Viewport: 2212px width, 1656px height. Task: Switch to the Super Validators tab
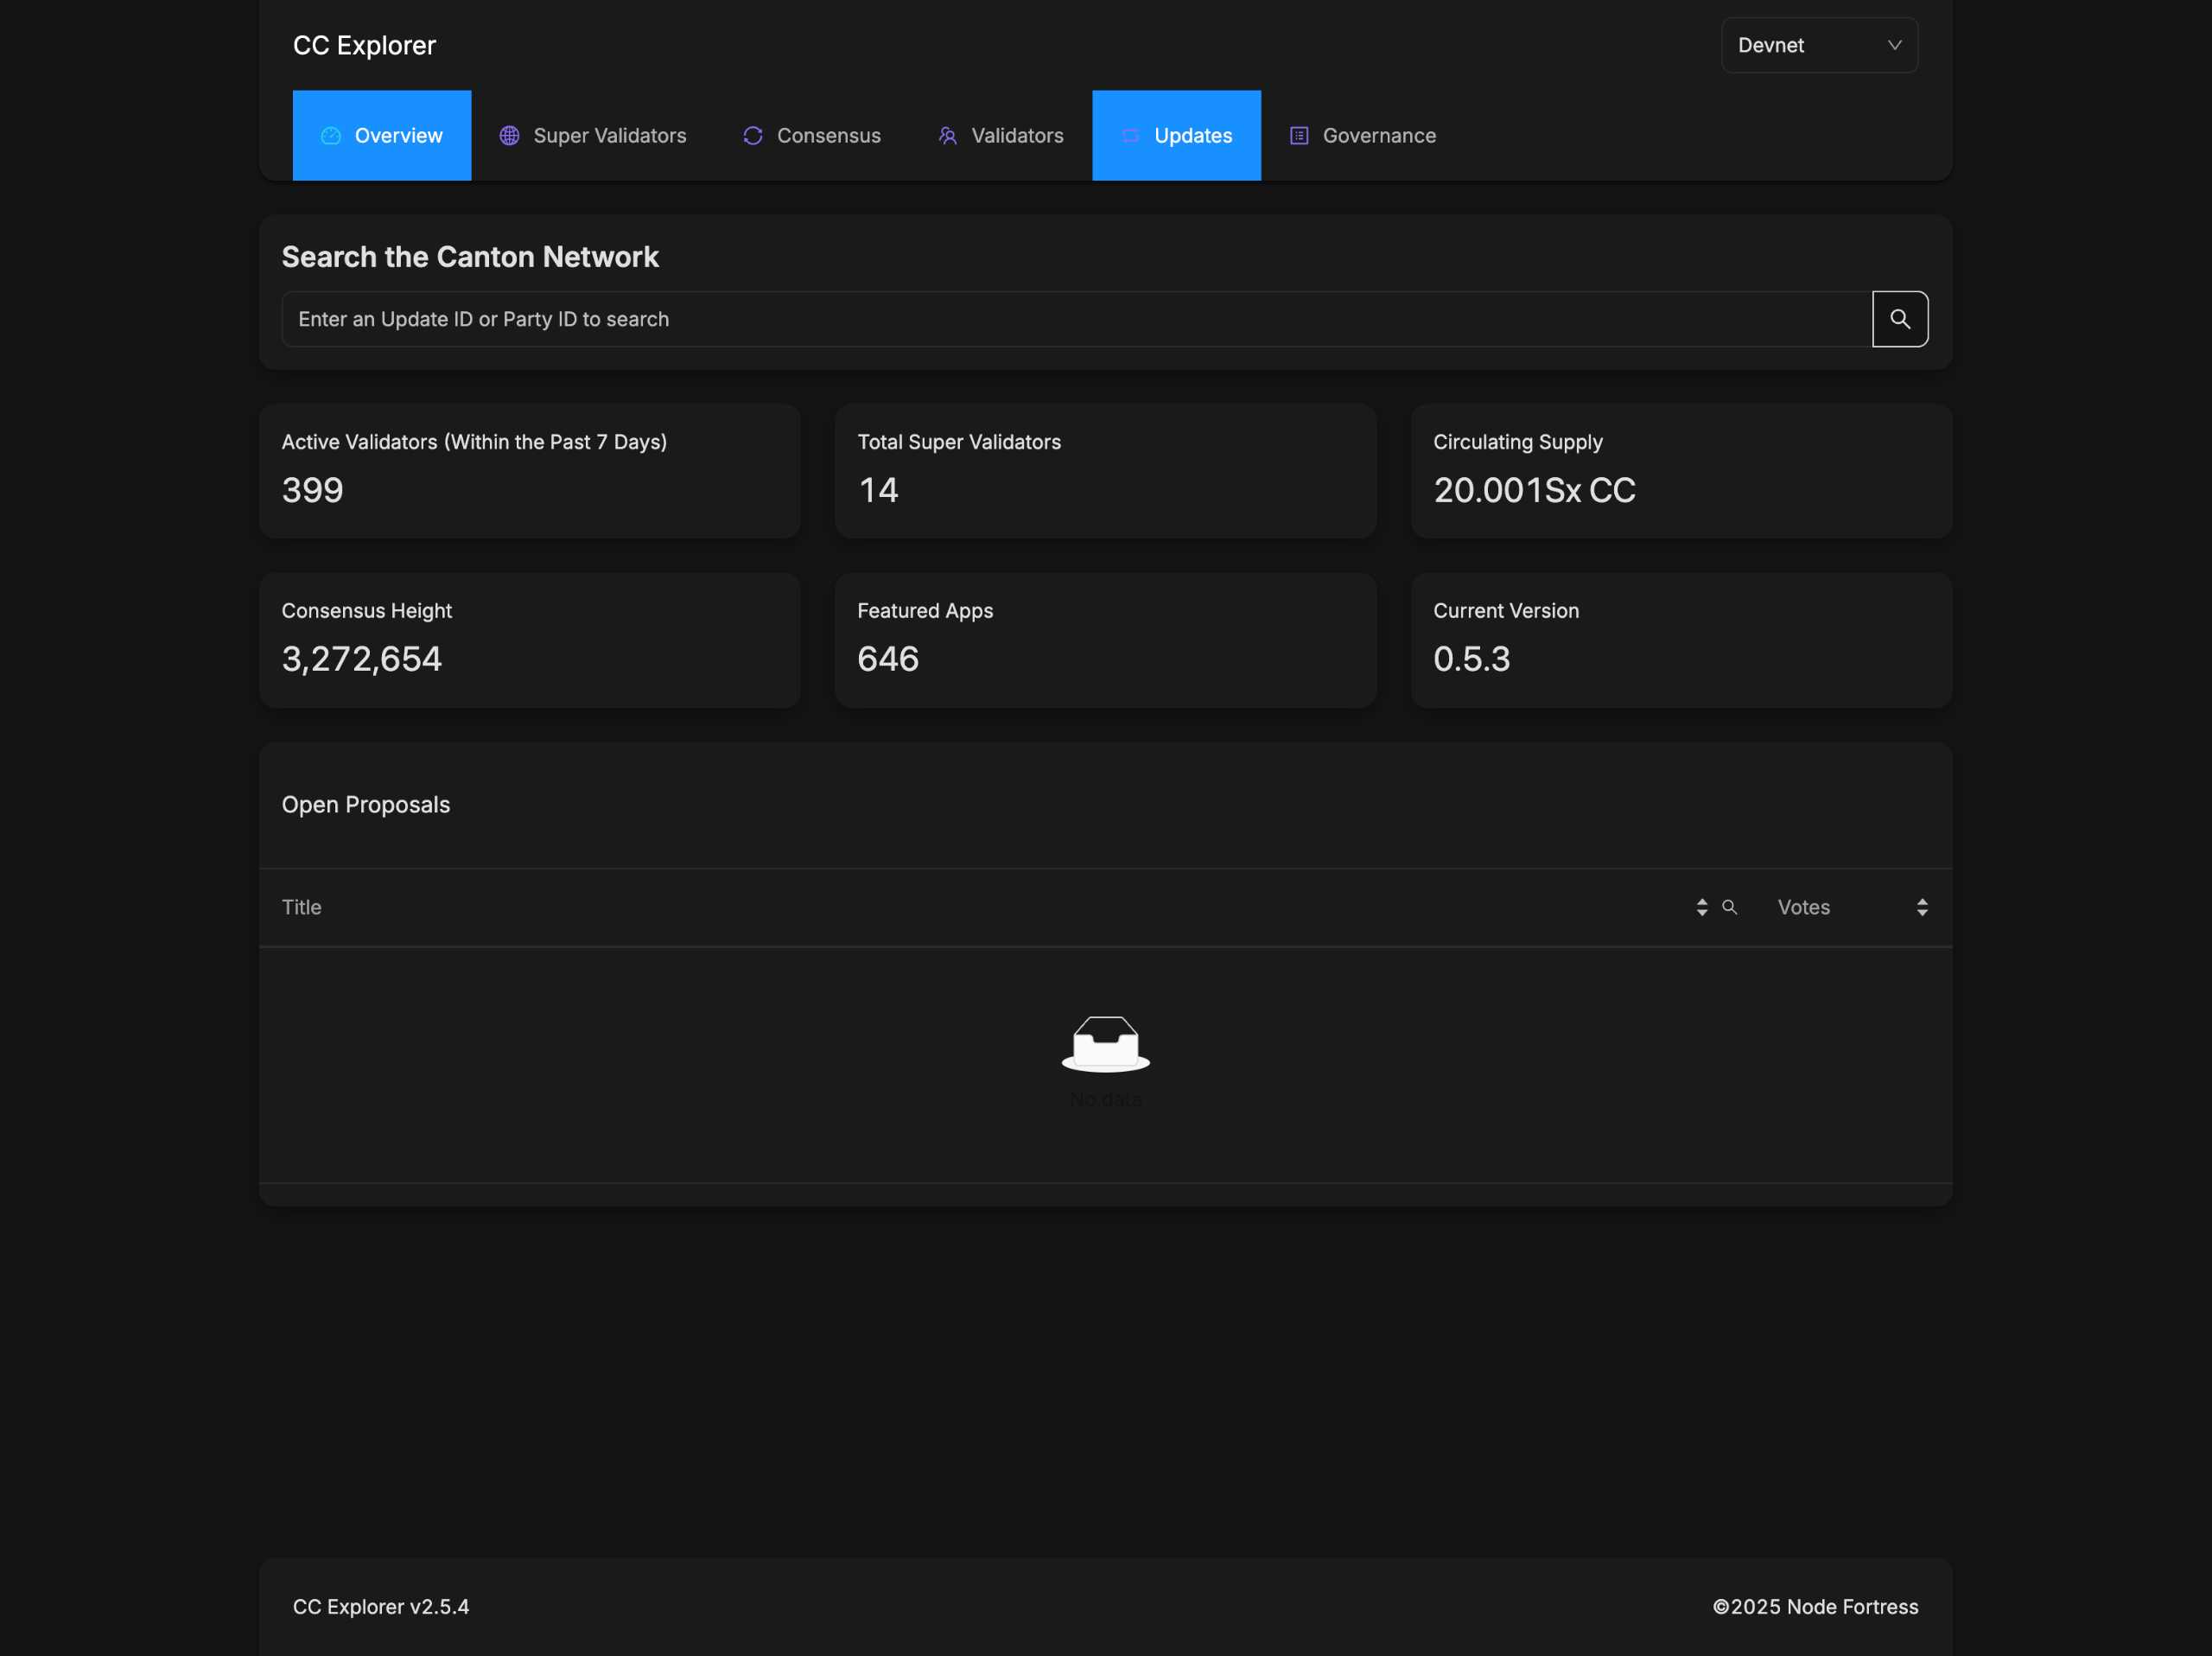click(x=609, y=136)
